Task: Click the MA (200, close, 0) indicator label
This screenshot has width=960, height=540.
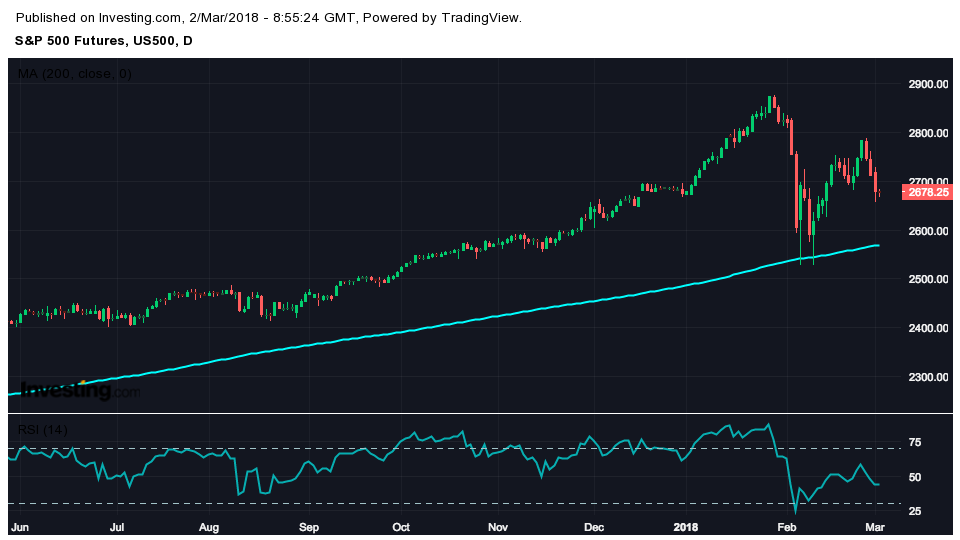Action: pyautogui.click(x=75, y=74)
